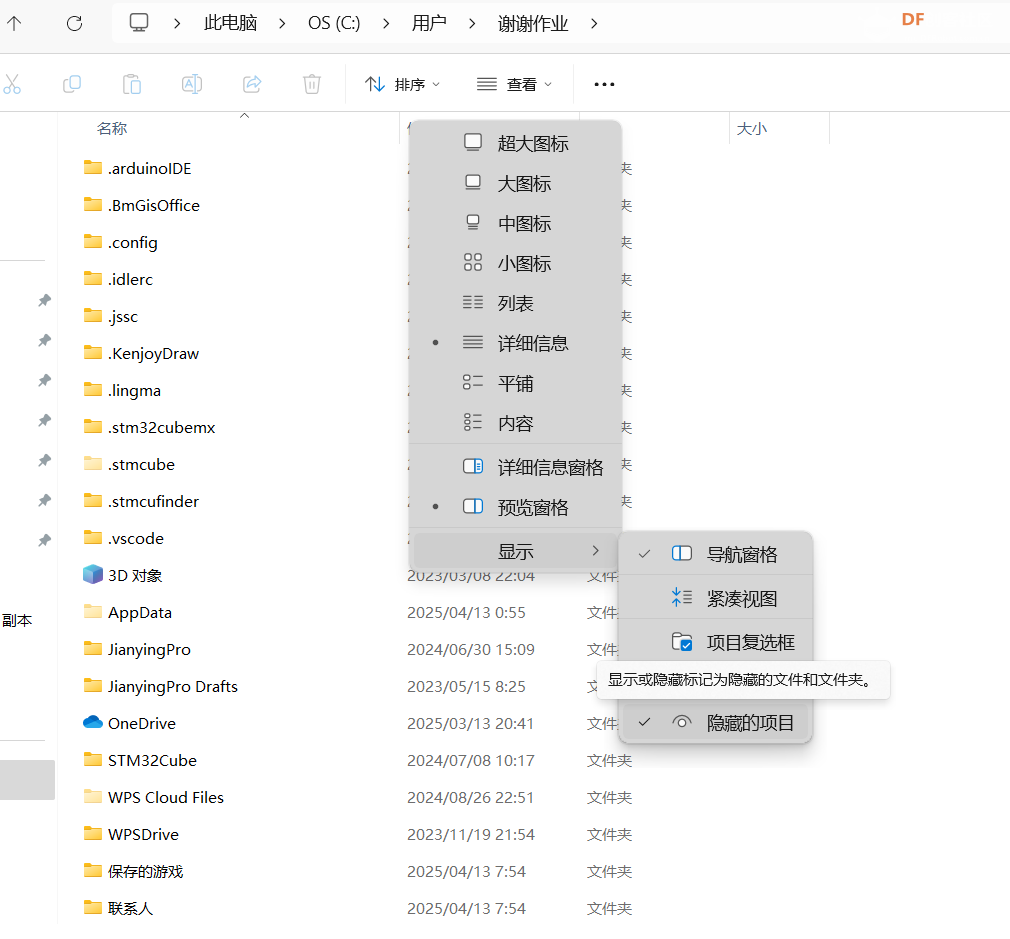Enable 项目复选框 in the 显示 submenu

[750, 642]
